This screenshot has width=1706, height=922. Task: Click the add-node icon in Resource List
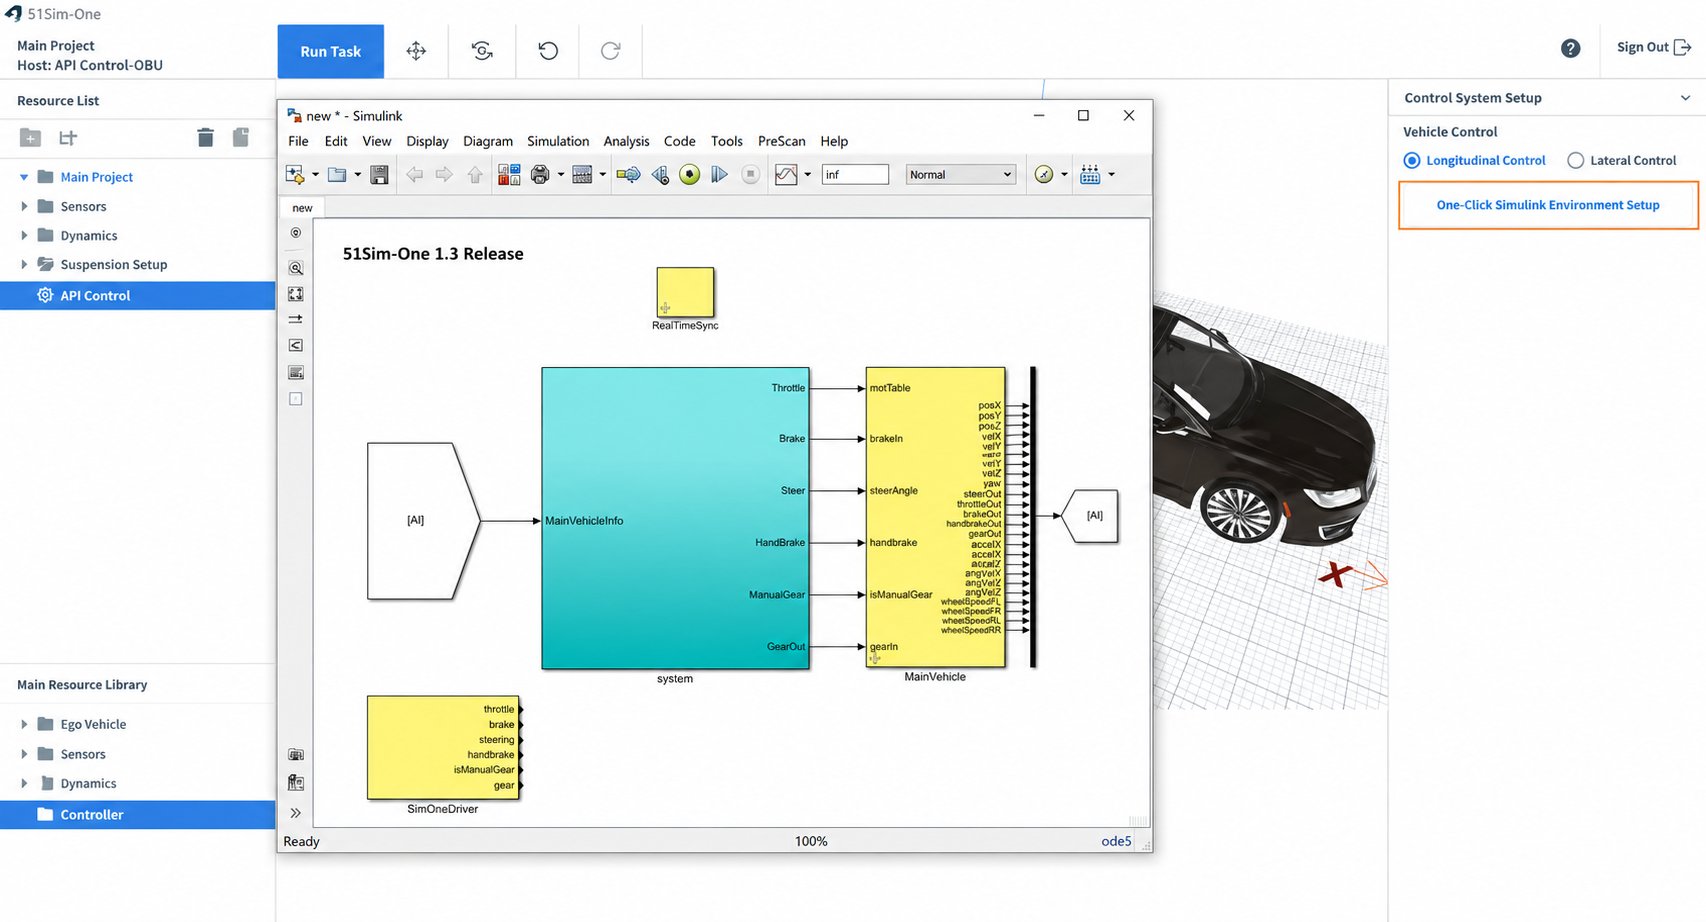(68, 138)
